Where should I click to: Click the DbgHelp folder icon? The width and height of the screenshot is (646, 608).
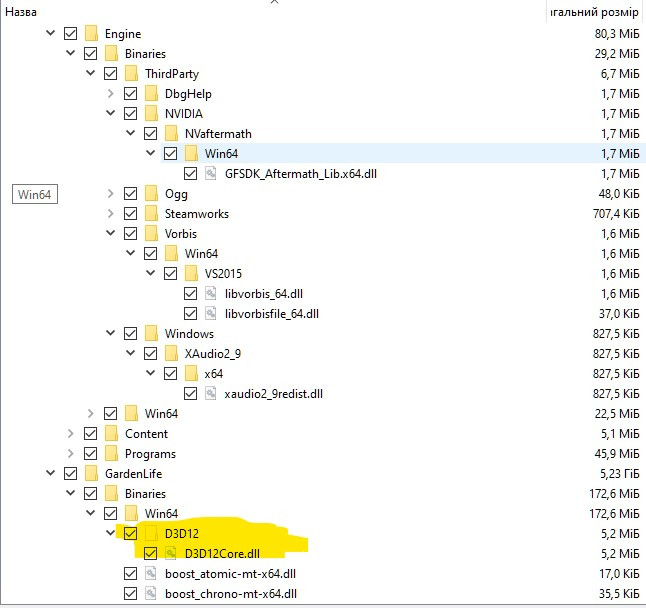(151, 94)
